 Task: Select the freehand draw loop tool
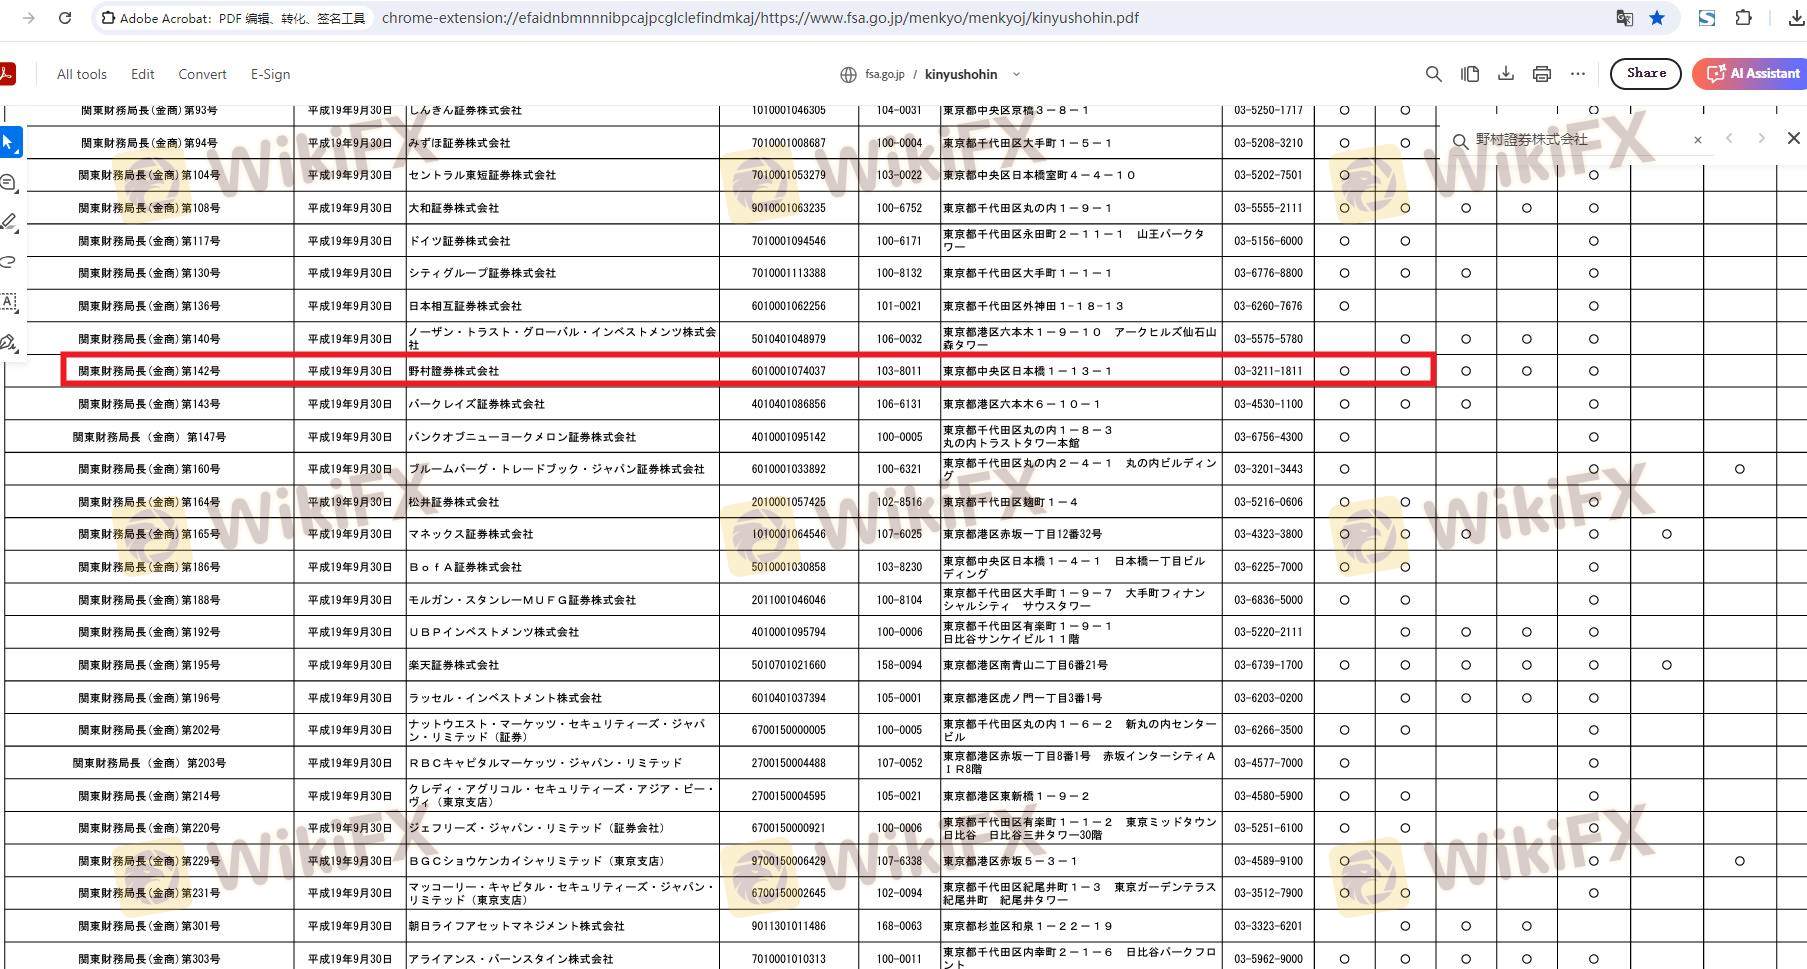coord(9,262)
